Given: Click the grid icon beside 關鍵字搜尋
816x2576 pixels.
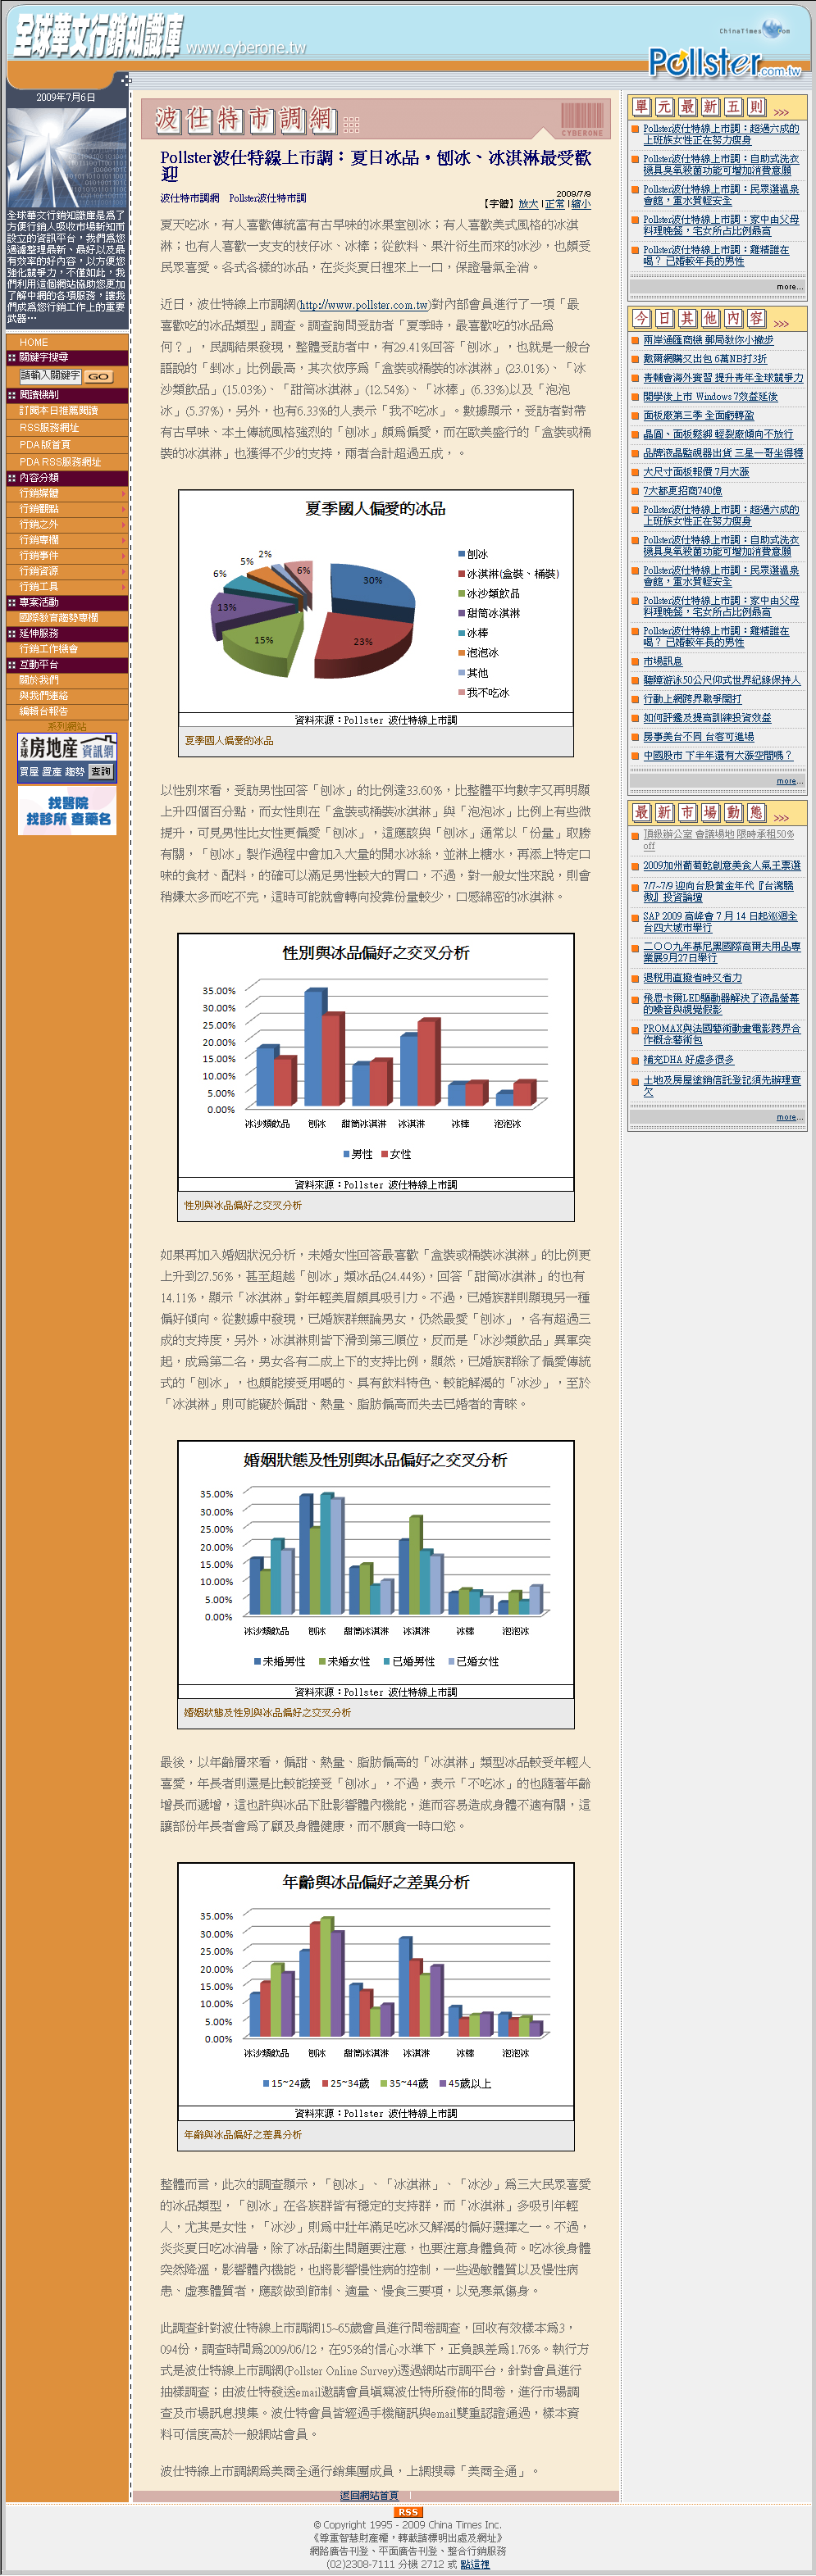Looking at the screenshot, I should click(12, 357).
